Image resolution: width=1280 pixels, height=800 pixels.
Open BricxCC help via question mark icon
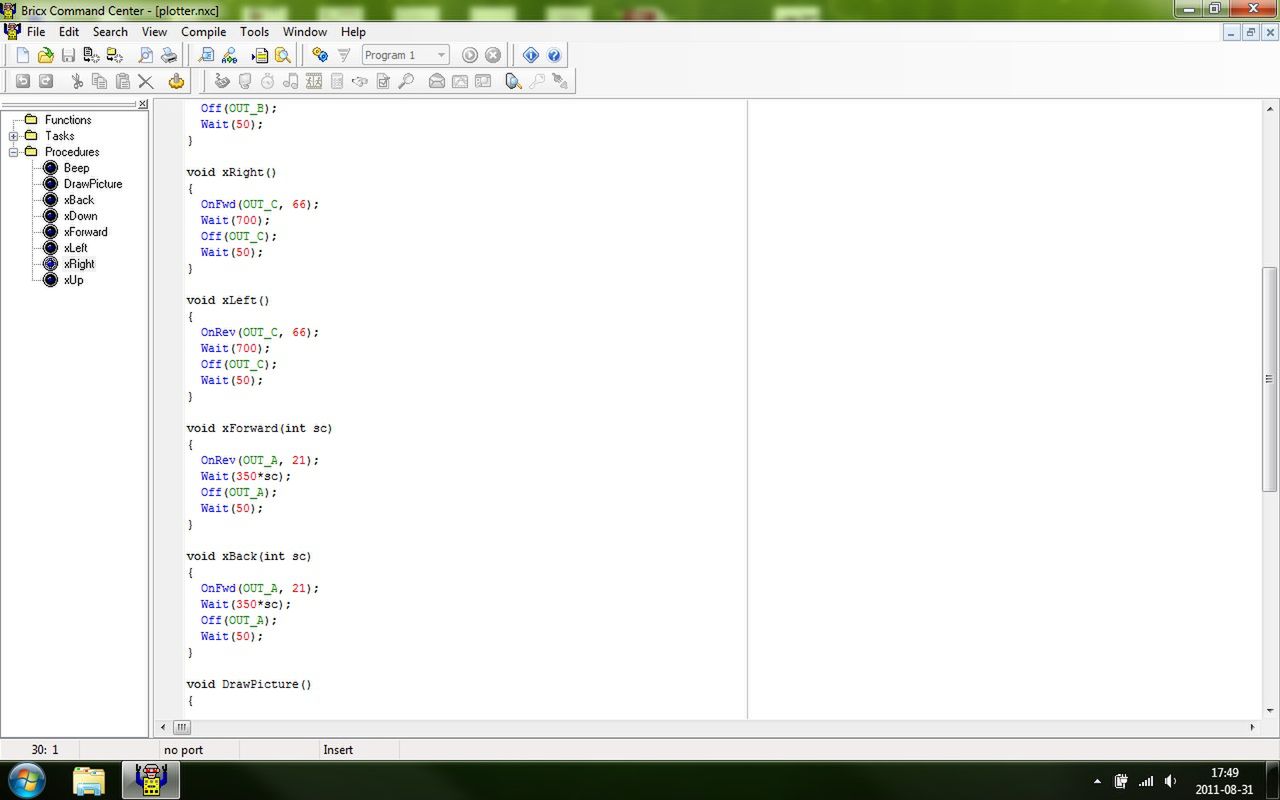[x=554, y=55]
